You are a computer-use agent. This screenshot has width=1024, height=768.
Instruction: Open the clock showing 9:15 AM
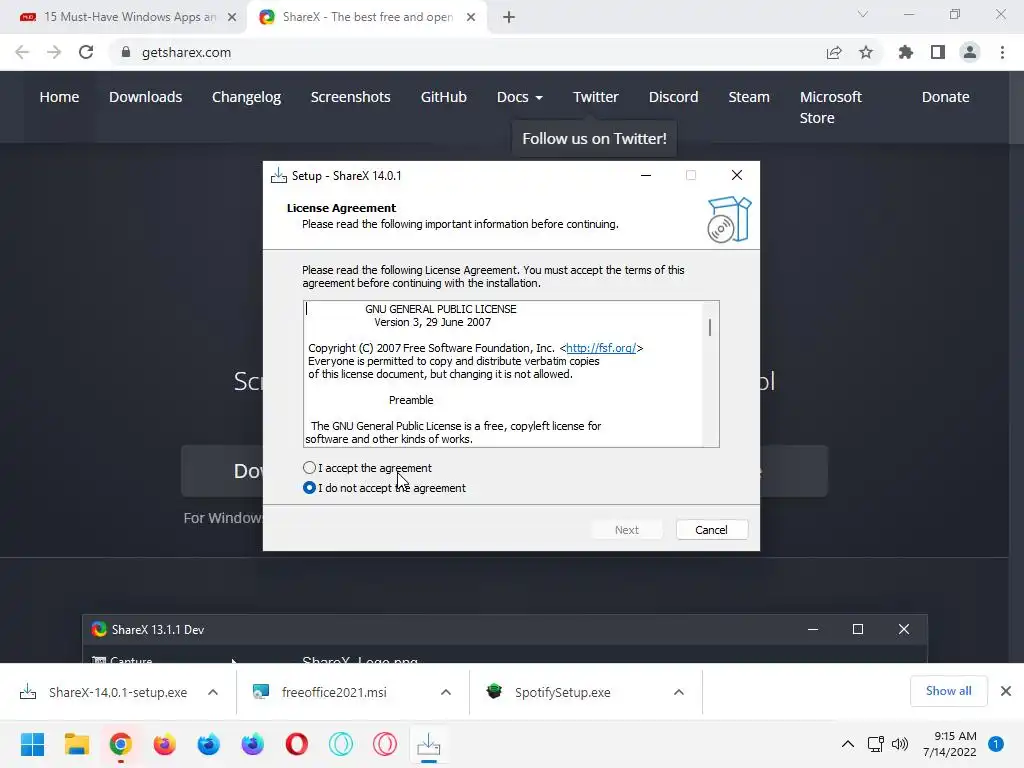(x=950, y=744)
